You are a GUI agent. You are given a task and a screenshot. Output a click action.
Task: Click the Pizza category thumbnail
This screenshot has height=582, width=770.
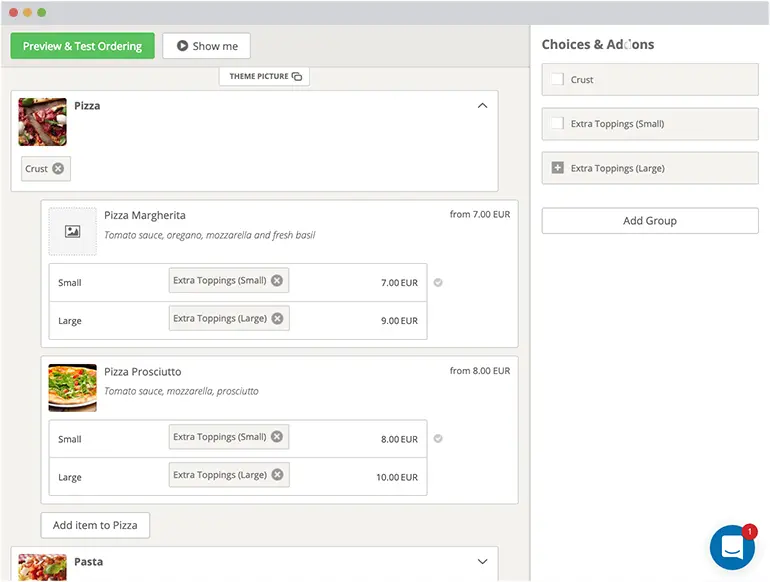point(43,122)
